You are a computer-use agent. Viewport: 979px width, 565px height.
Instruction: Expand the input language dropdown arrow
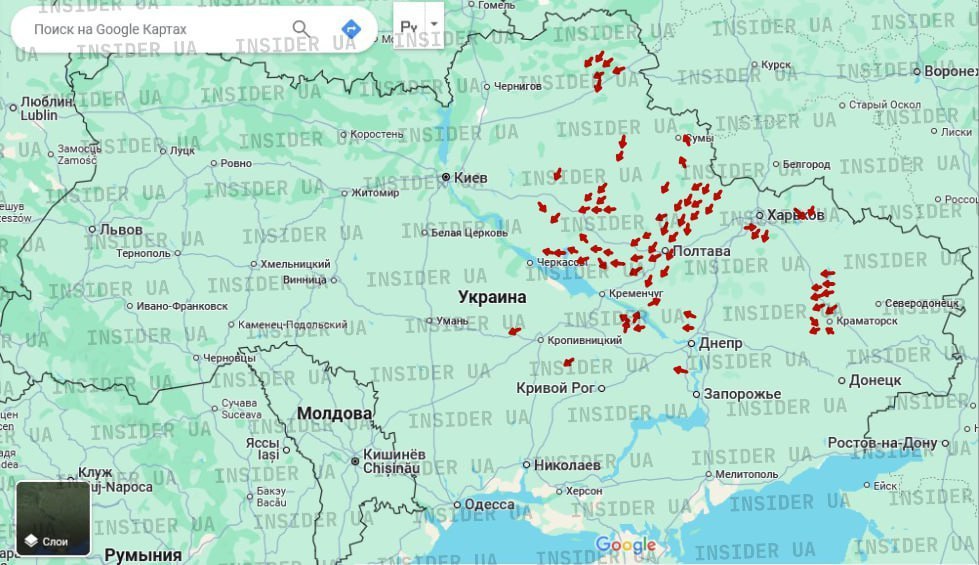click(434, 24)
